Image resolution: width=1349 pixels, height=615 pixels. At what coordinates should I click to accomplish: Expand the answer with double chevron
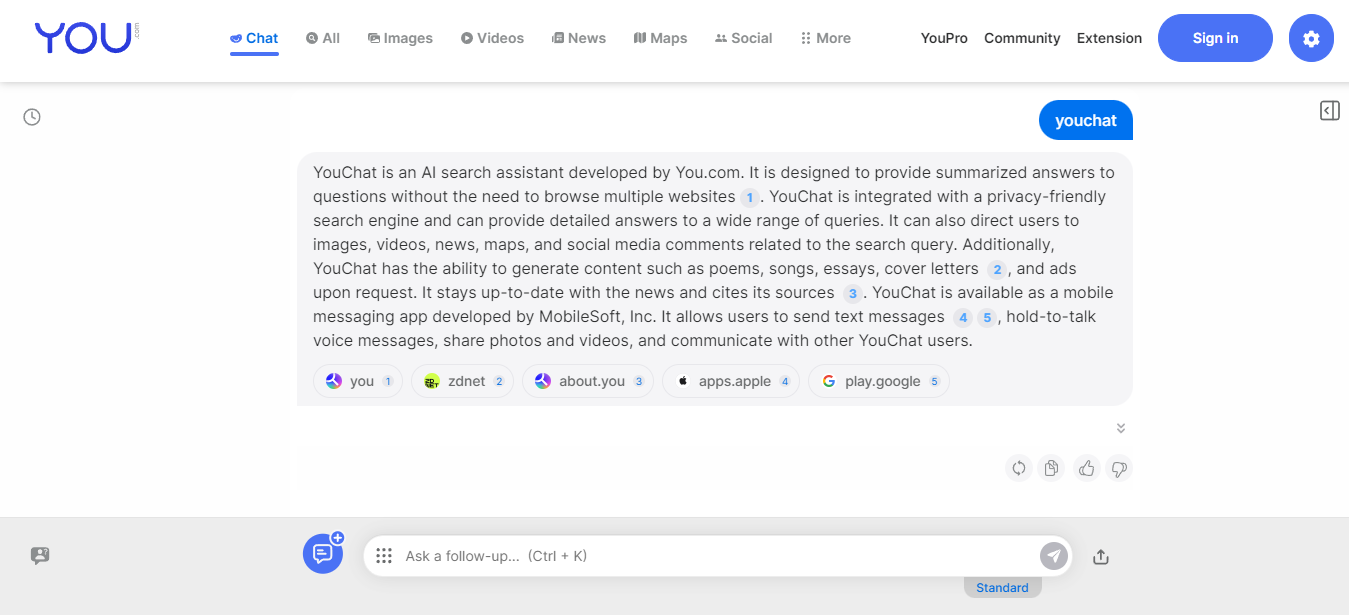[x=1121, y=428]
